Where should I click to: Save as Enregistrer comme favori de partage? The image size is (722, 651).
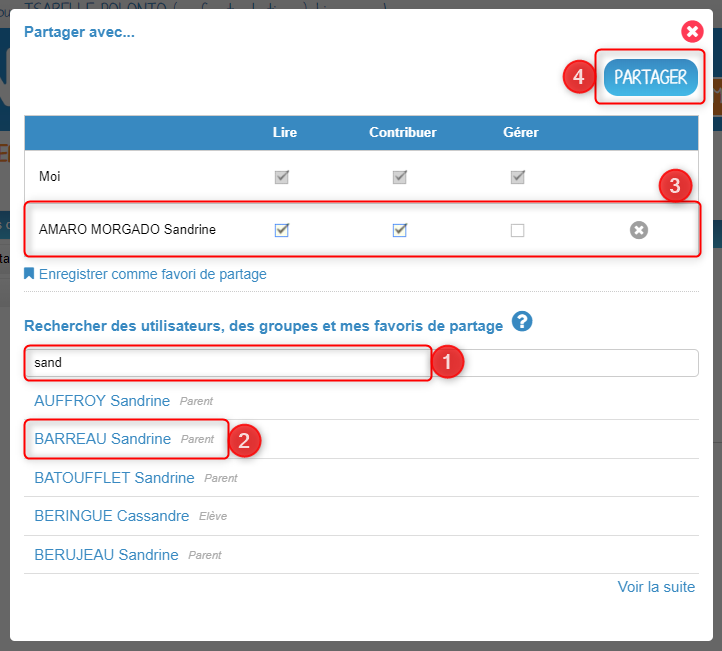click(x=152, y=274)
